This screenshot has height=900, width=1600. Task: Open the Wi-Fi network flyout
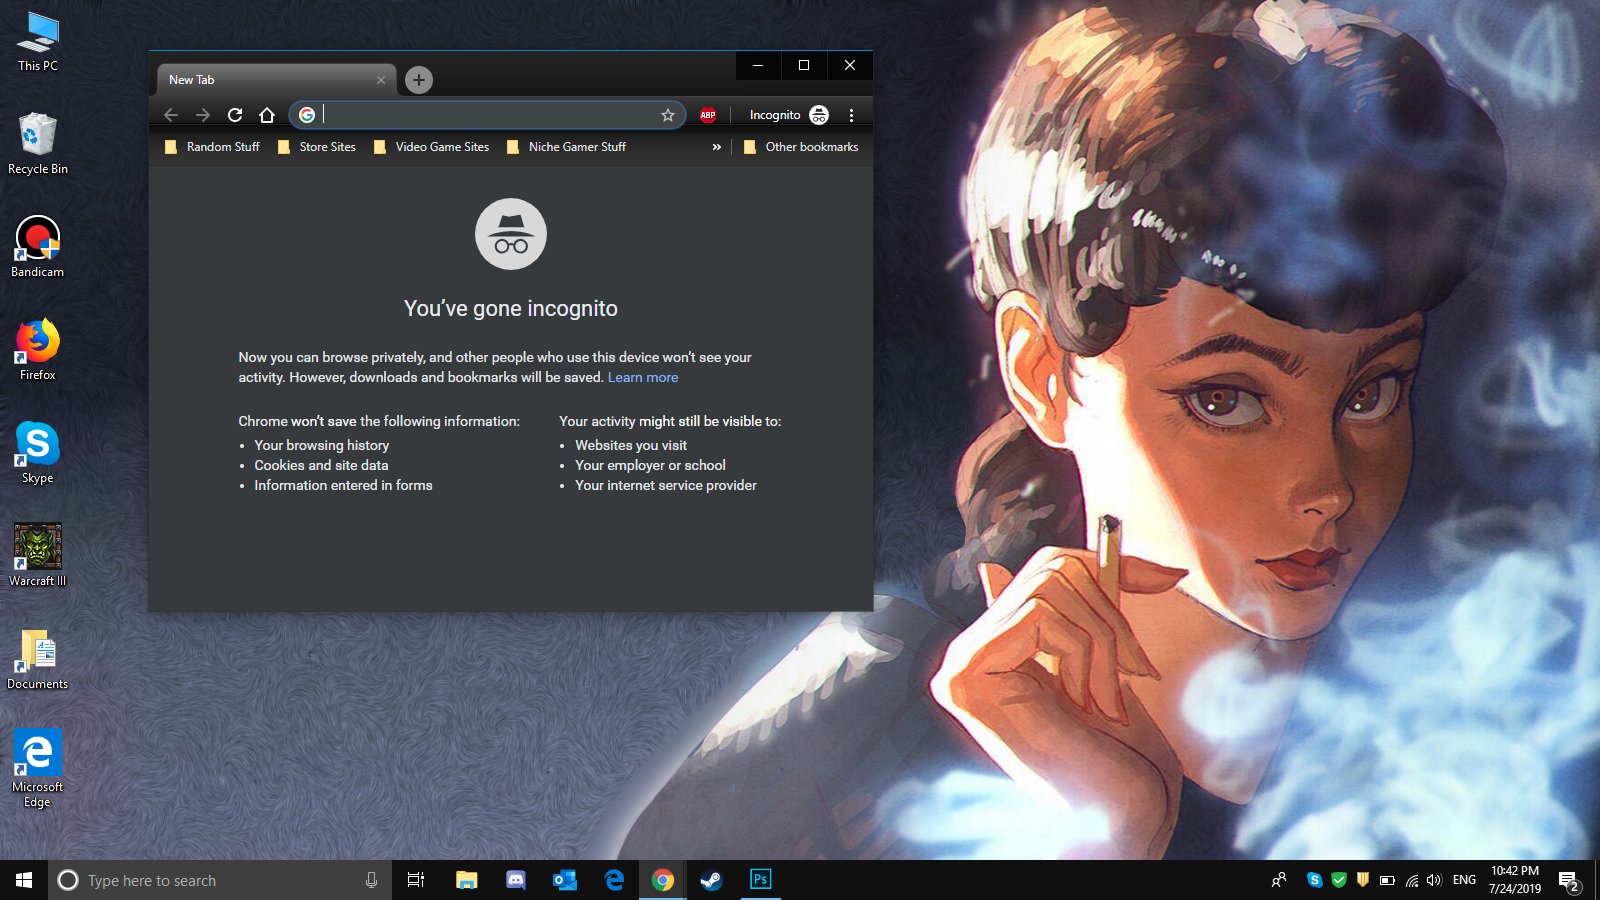click(x=1411, y=880)
